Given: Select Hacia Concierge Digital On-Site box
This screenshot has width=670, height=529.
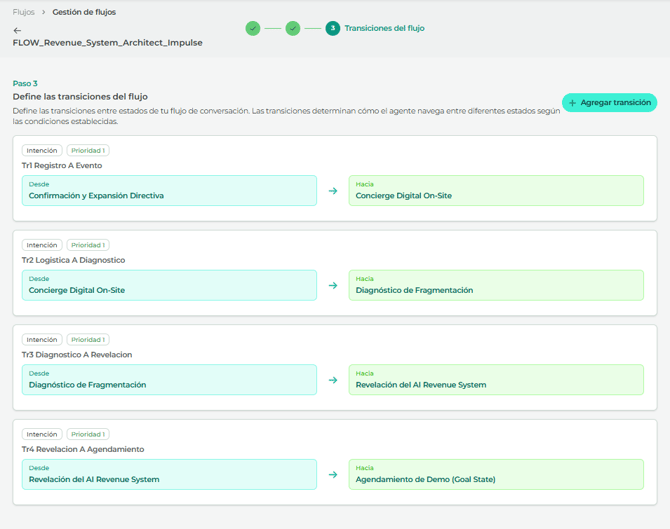Looking at the screenshot, I should click(496, 191).
